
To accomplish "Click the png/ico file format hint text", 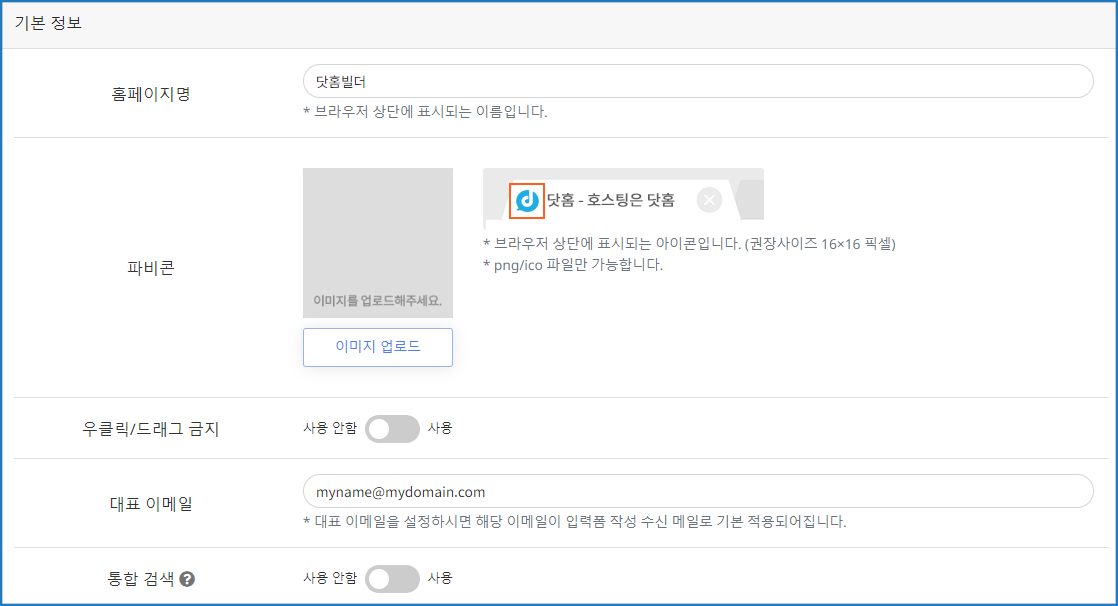I will (x=573, y=265).
